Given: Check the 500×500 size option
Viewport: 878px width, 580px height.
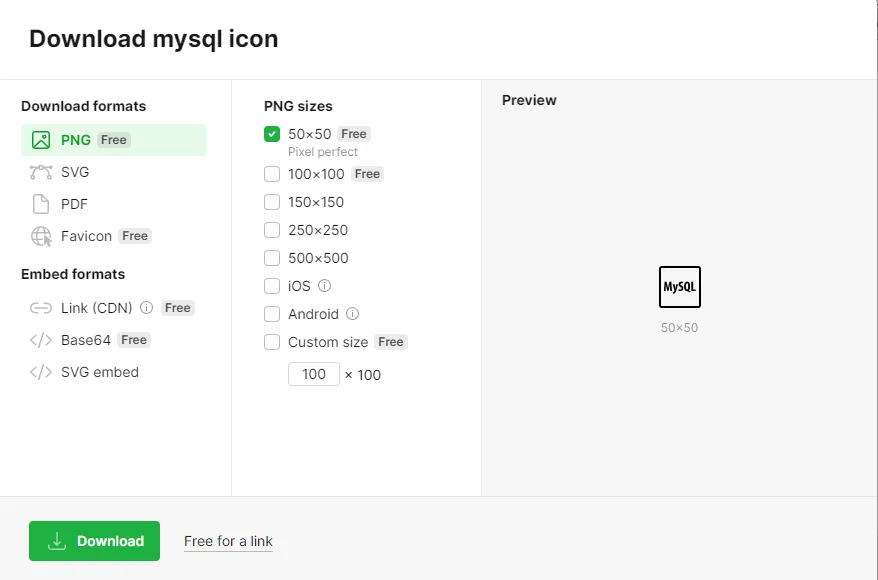Looking at the screenshot, I should point(272,258).
